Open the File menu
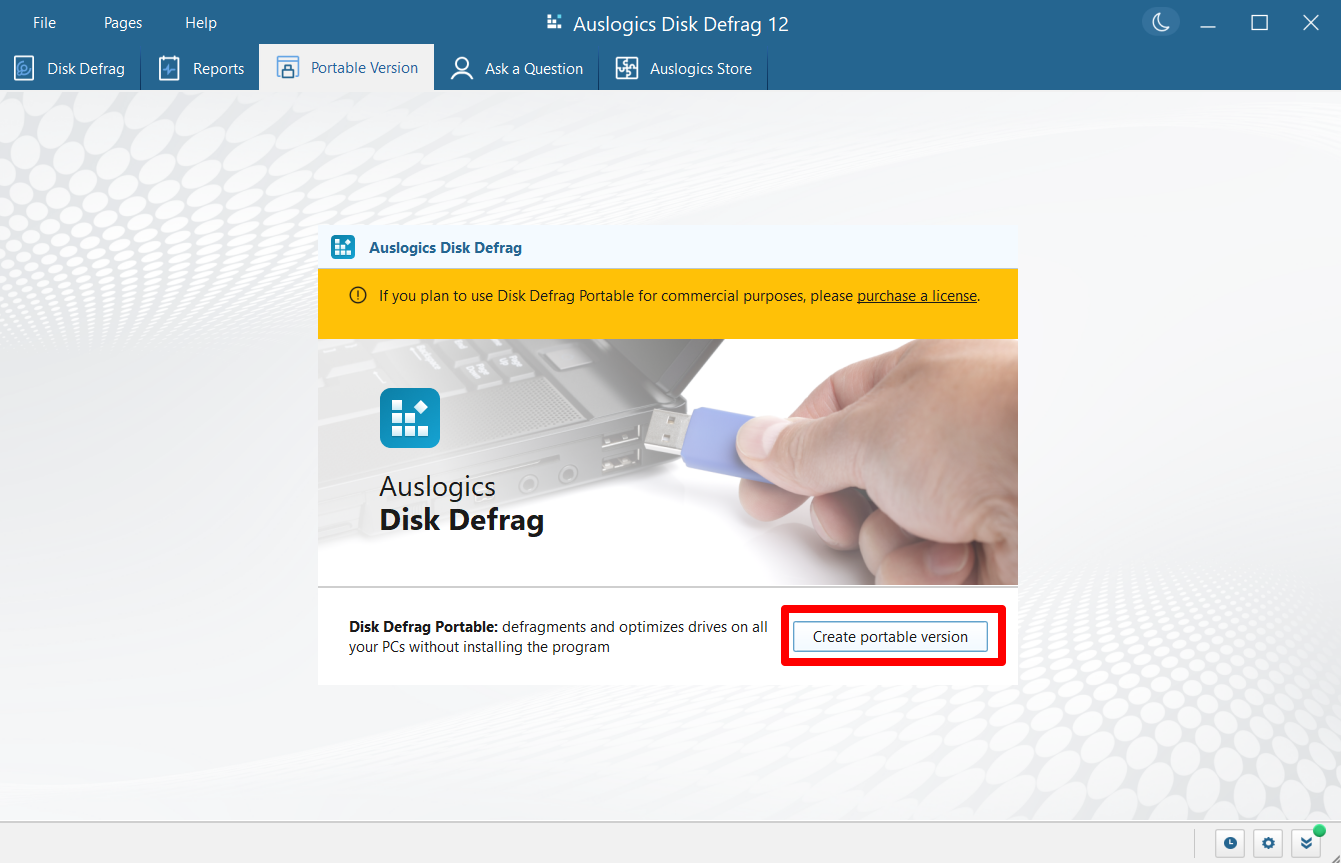1341x863 pixels. pos(44,22)
